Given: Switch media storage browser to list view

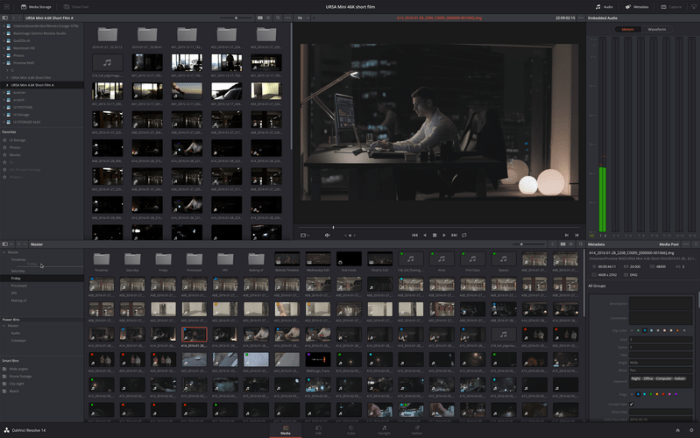Looking at the screenshot, I should pyautogui.click(x=268, y=18).
